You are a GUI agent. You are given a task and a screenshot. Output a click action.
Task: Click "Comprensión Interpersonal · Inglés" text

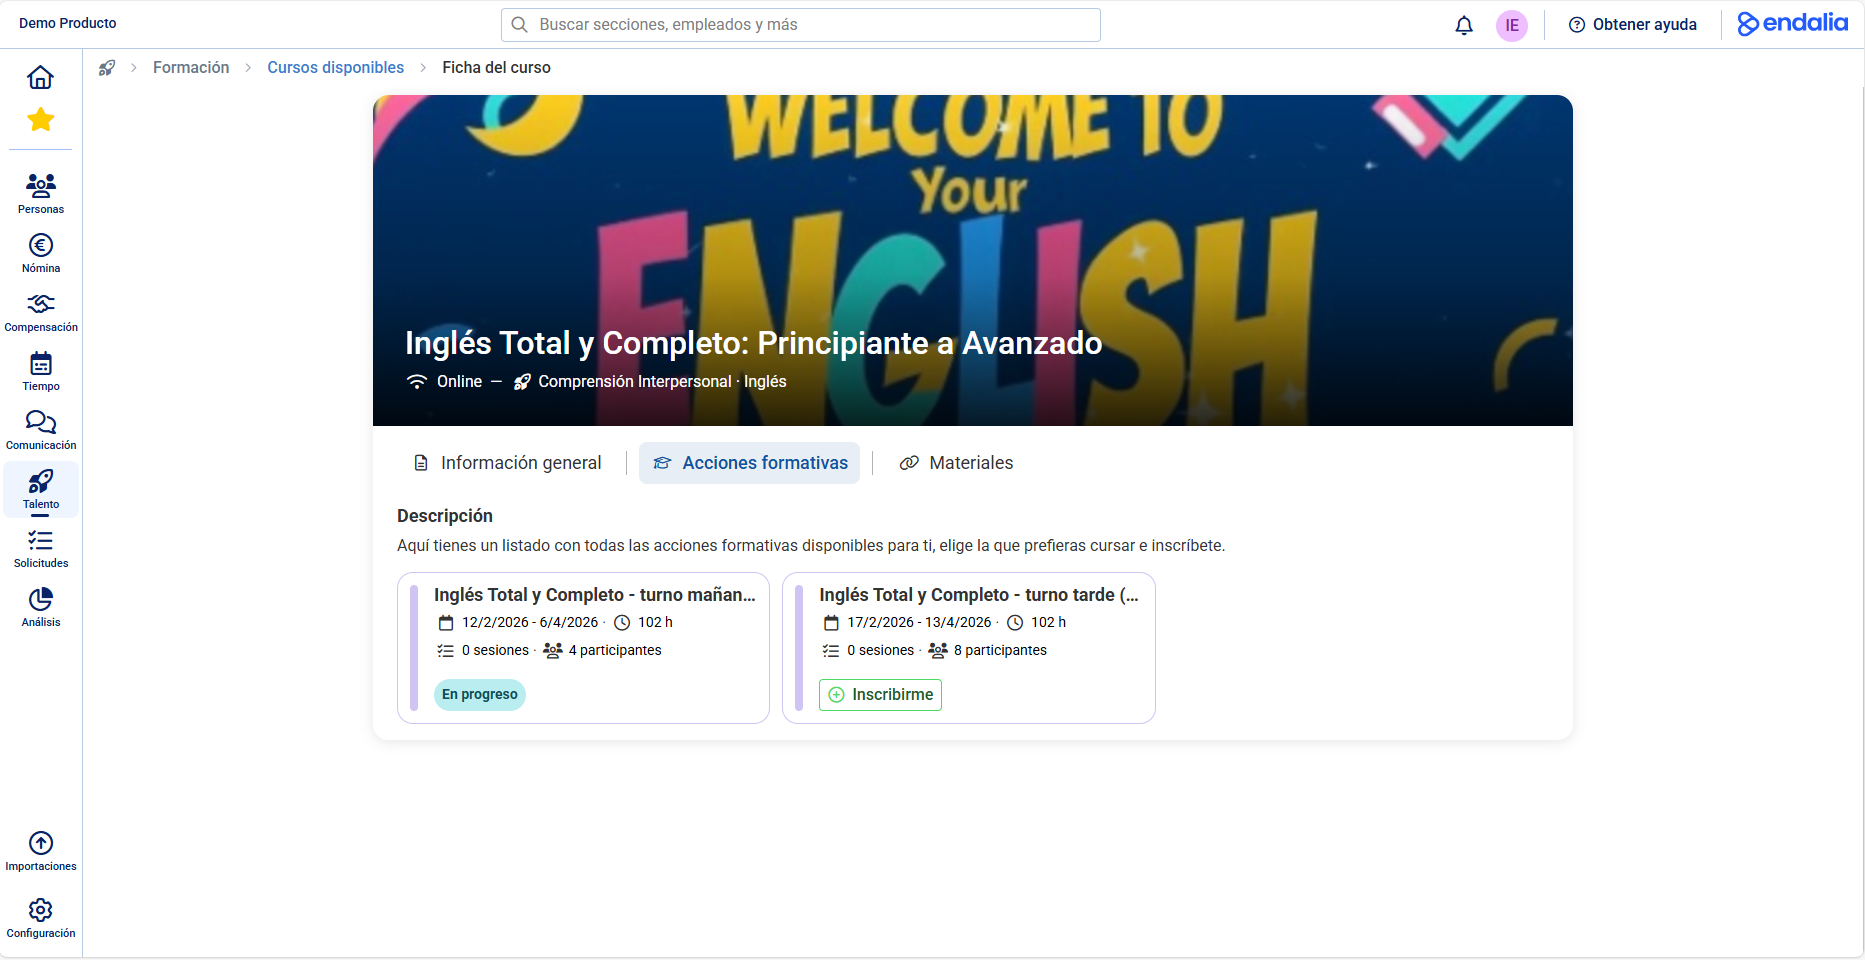pyautogui.click(x=662, y=382)
